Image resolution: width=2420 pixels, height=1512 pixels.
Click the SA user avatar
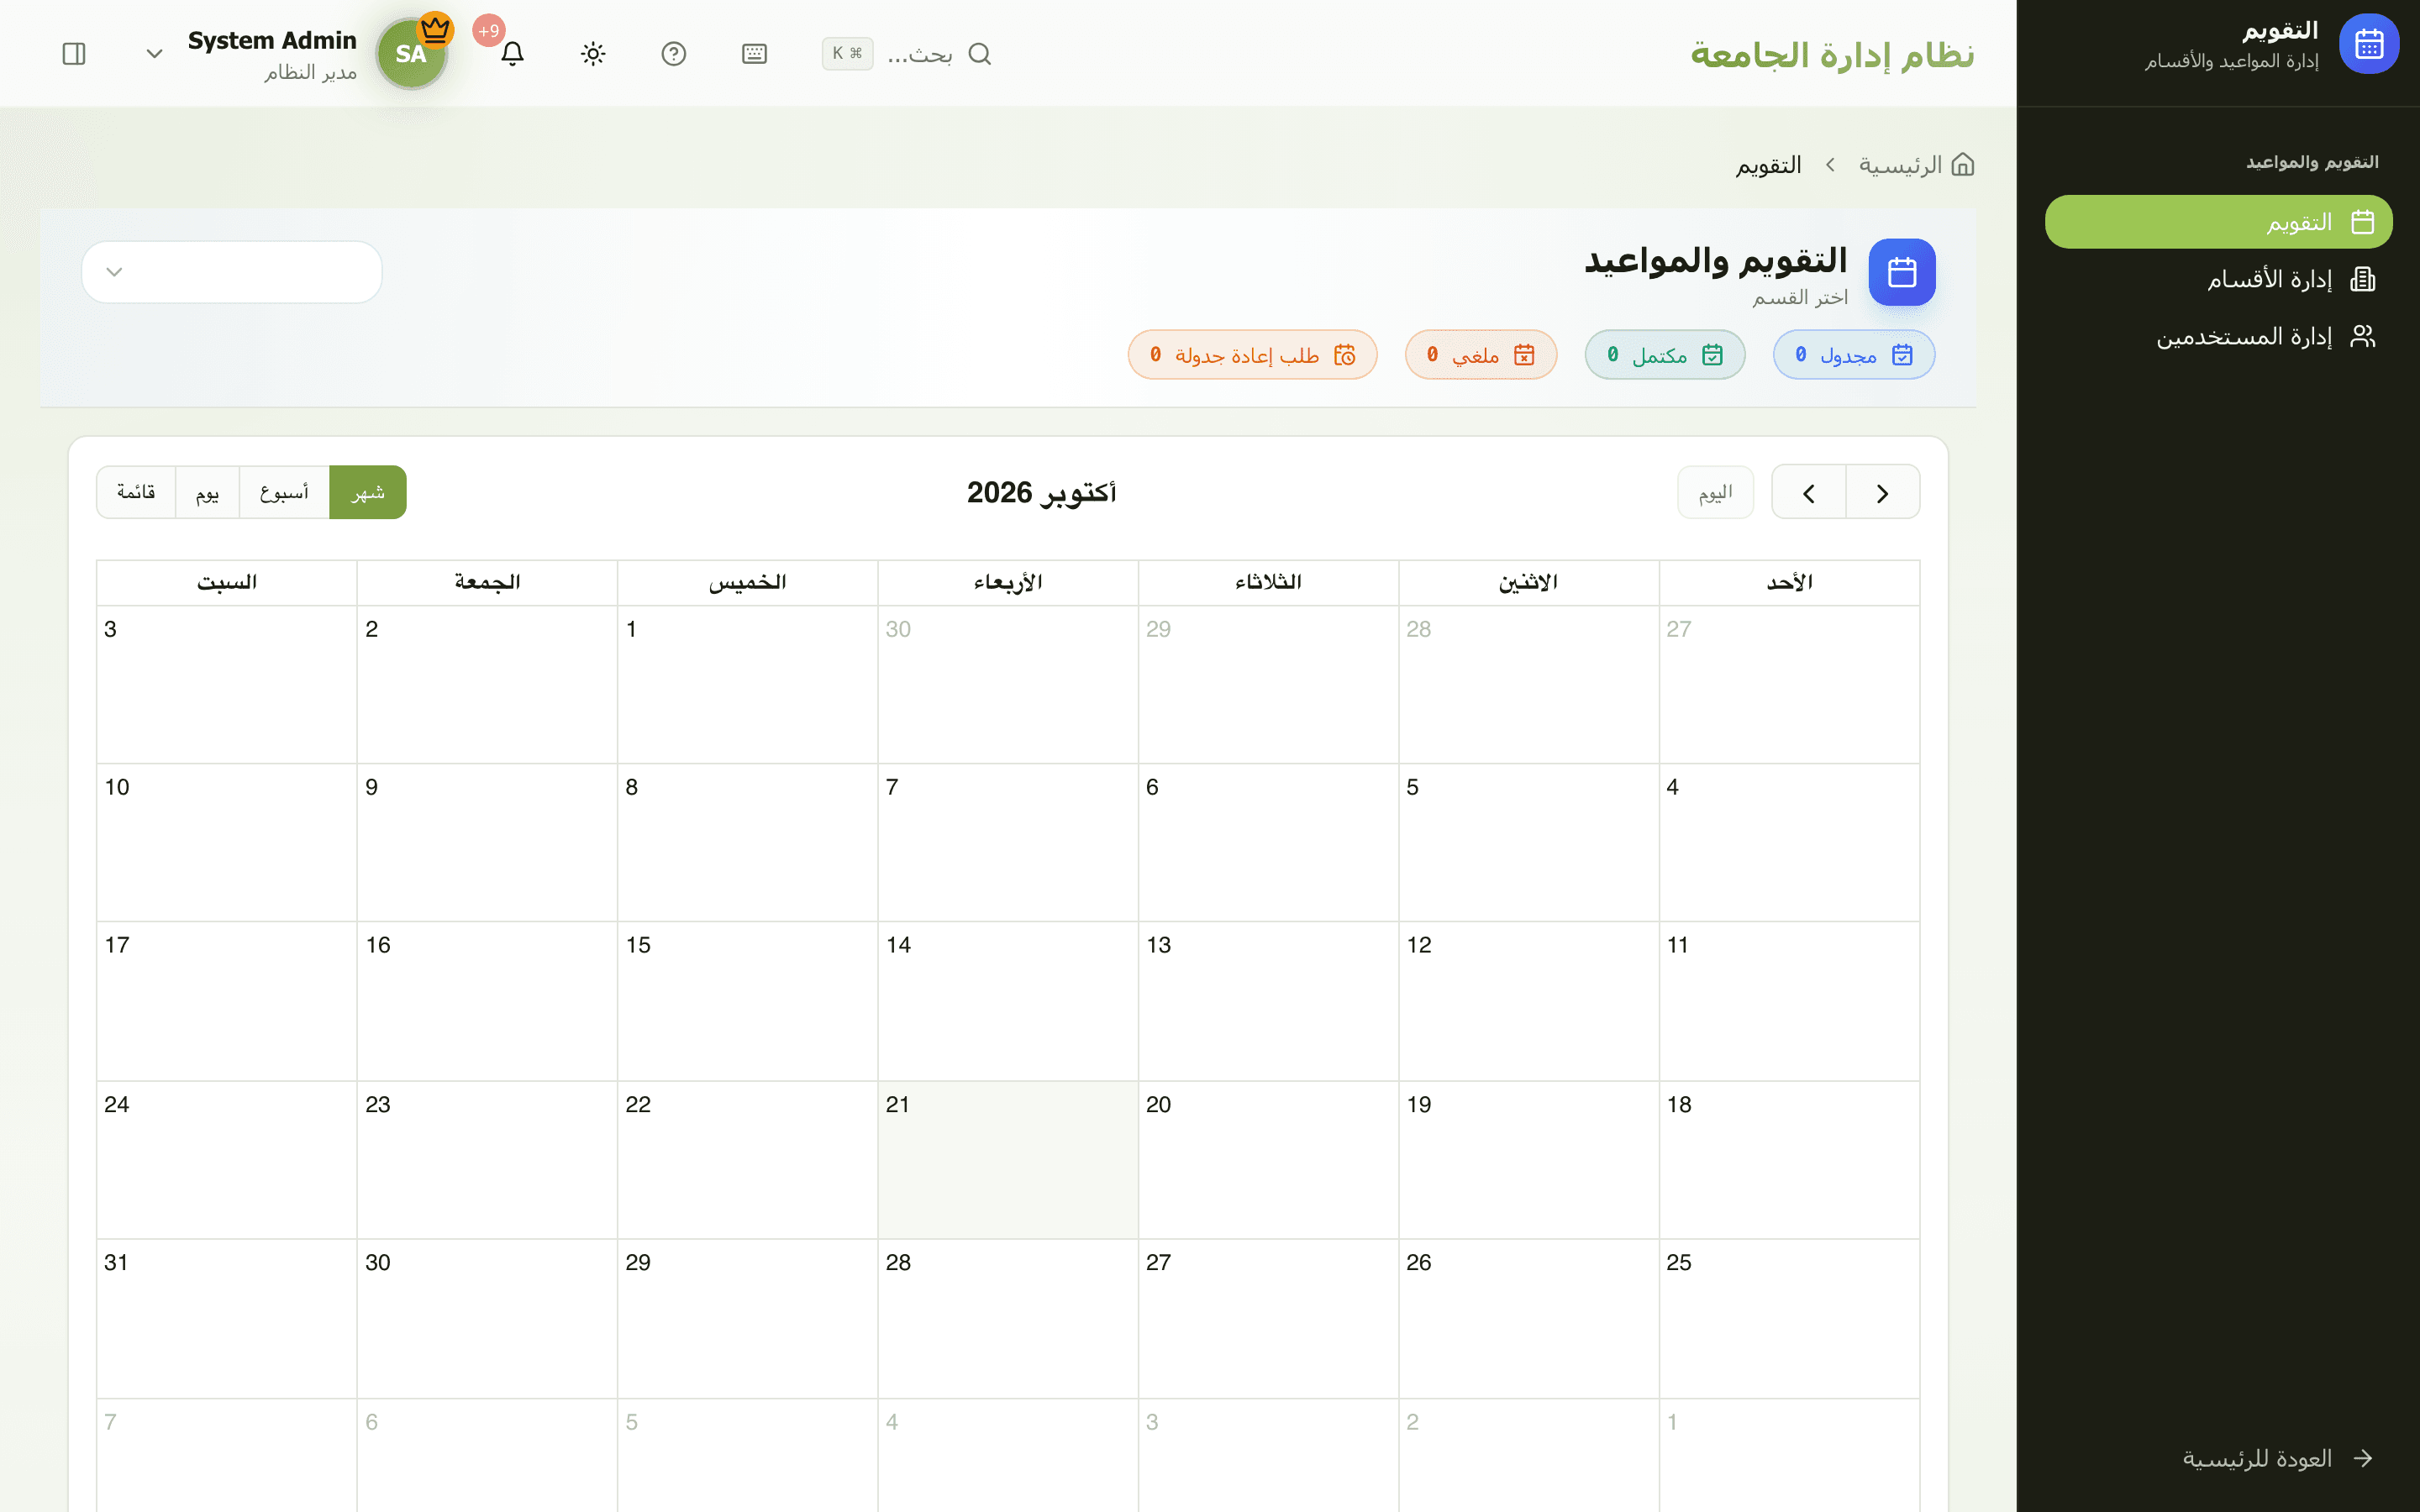click(411, 54)
